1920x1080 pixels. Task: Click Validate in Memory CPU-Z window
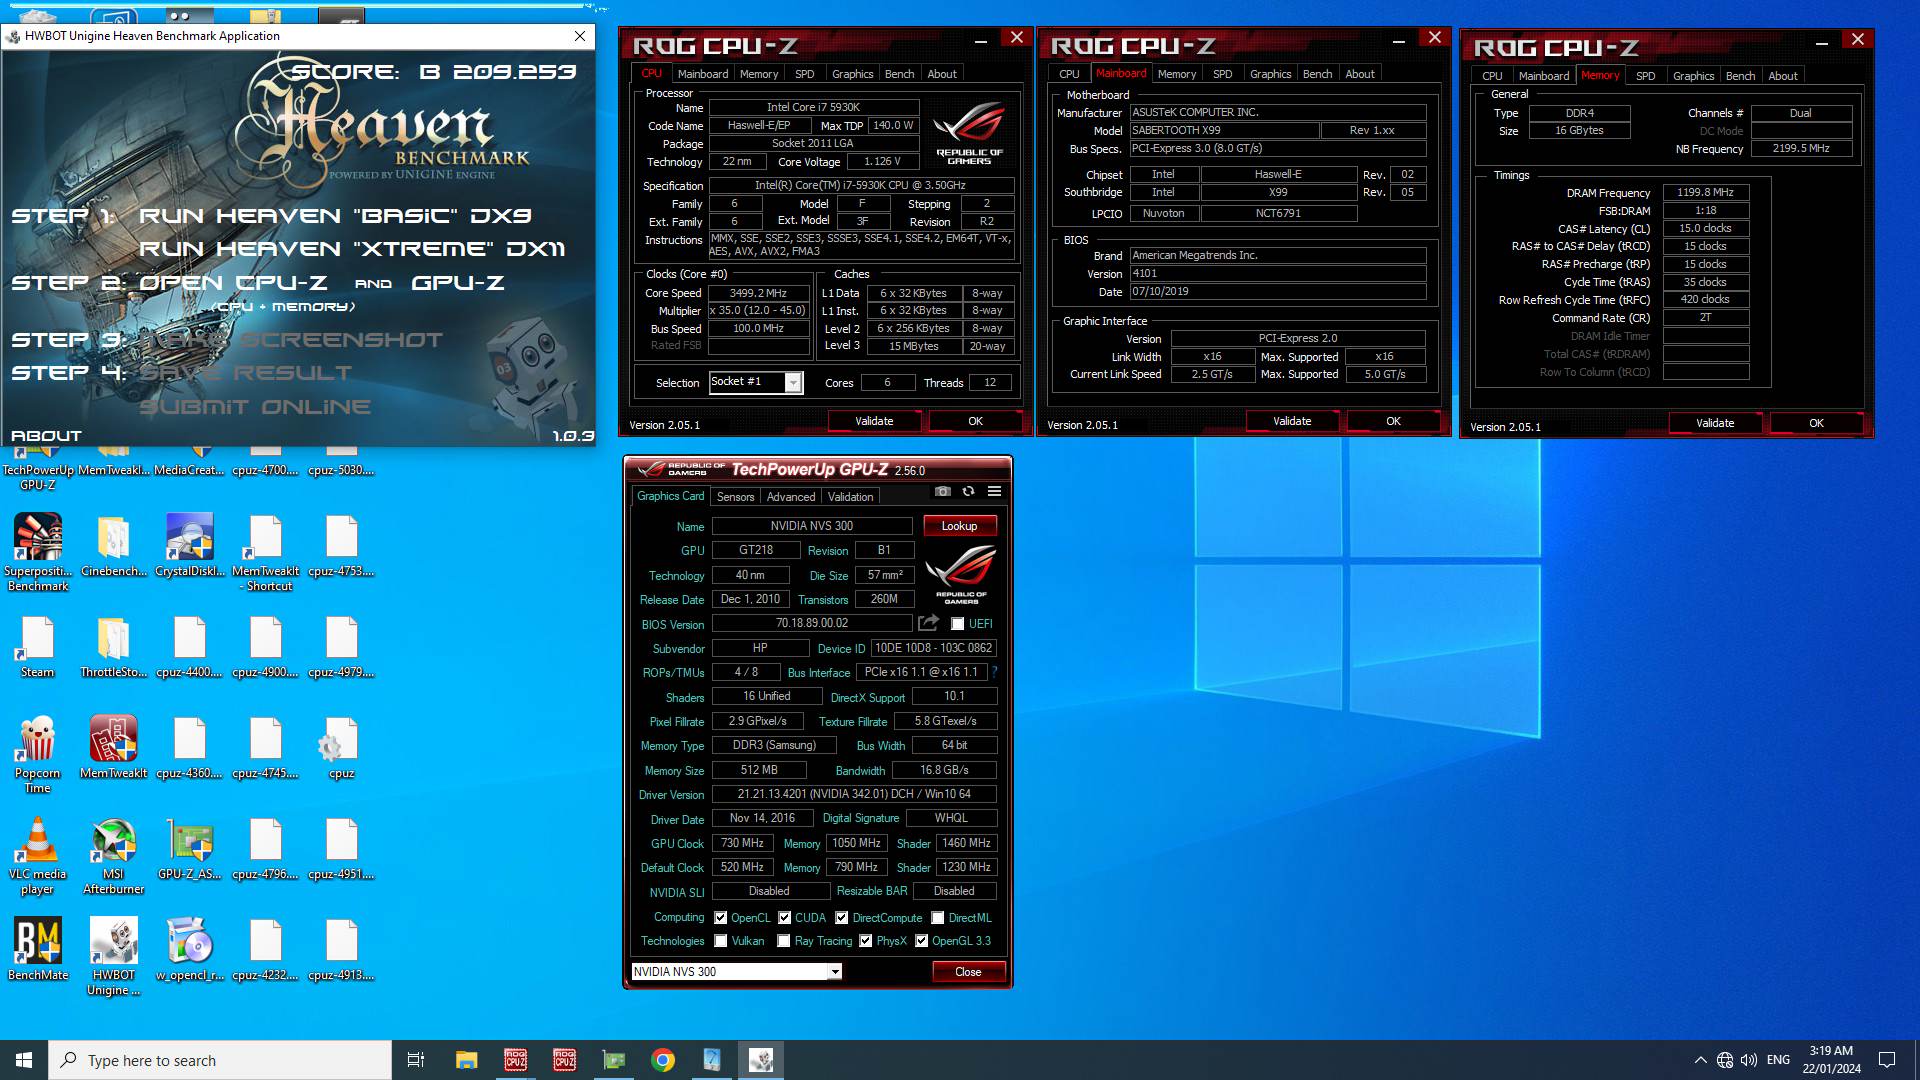pos(1715,424)
